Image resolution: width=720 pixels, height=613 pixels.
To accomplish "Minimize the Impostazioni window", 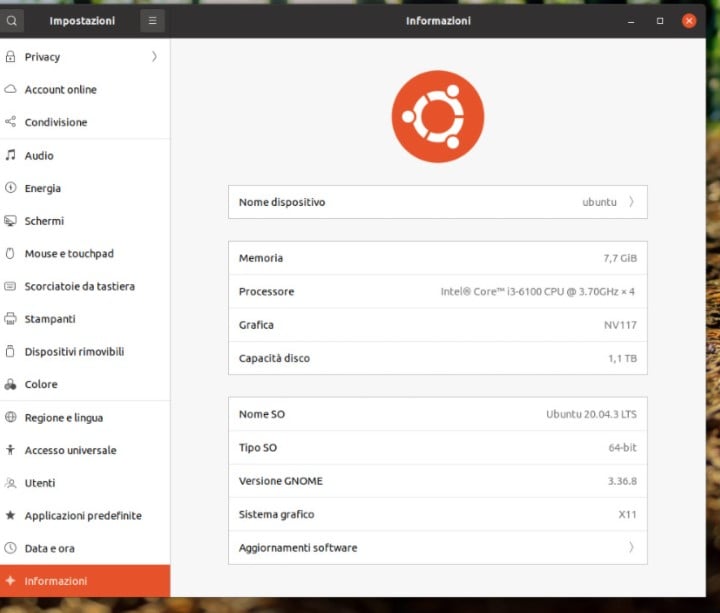I will pos(631,21).
